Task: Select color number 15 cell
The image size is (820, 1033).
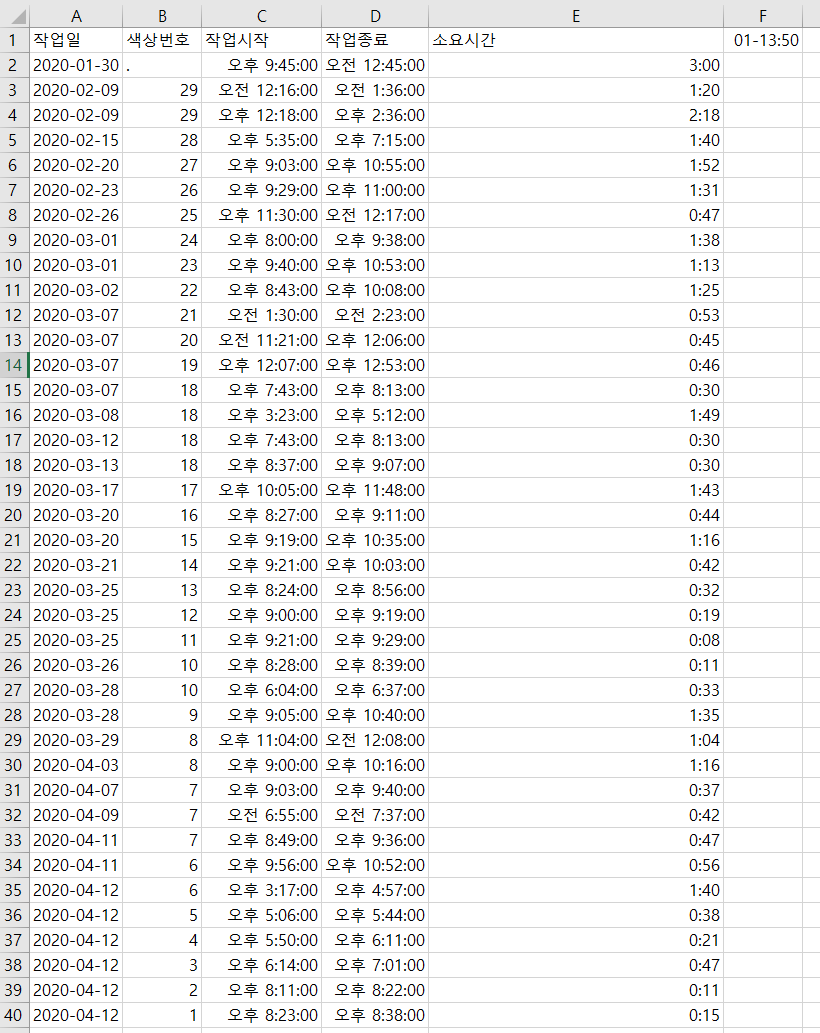Action: [x=162, y=540]
